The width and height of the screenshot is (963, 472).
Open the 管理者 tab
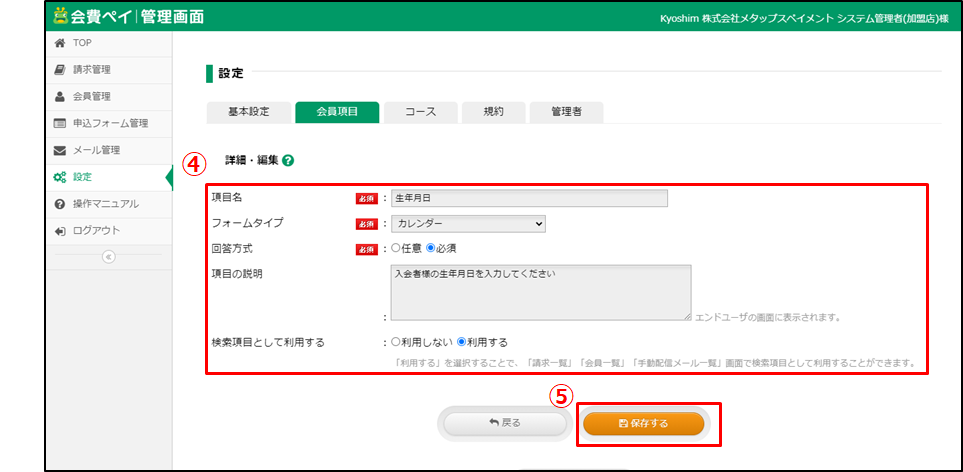click(567, 112)
